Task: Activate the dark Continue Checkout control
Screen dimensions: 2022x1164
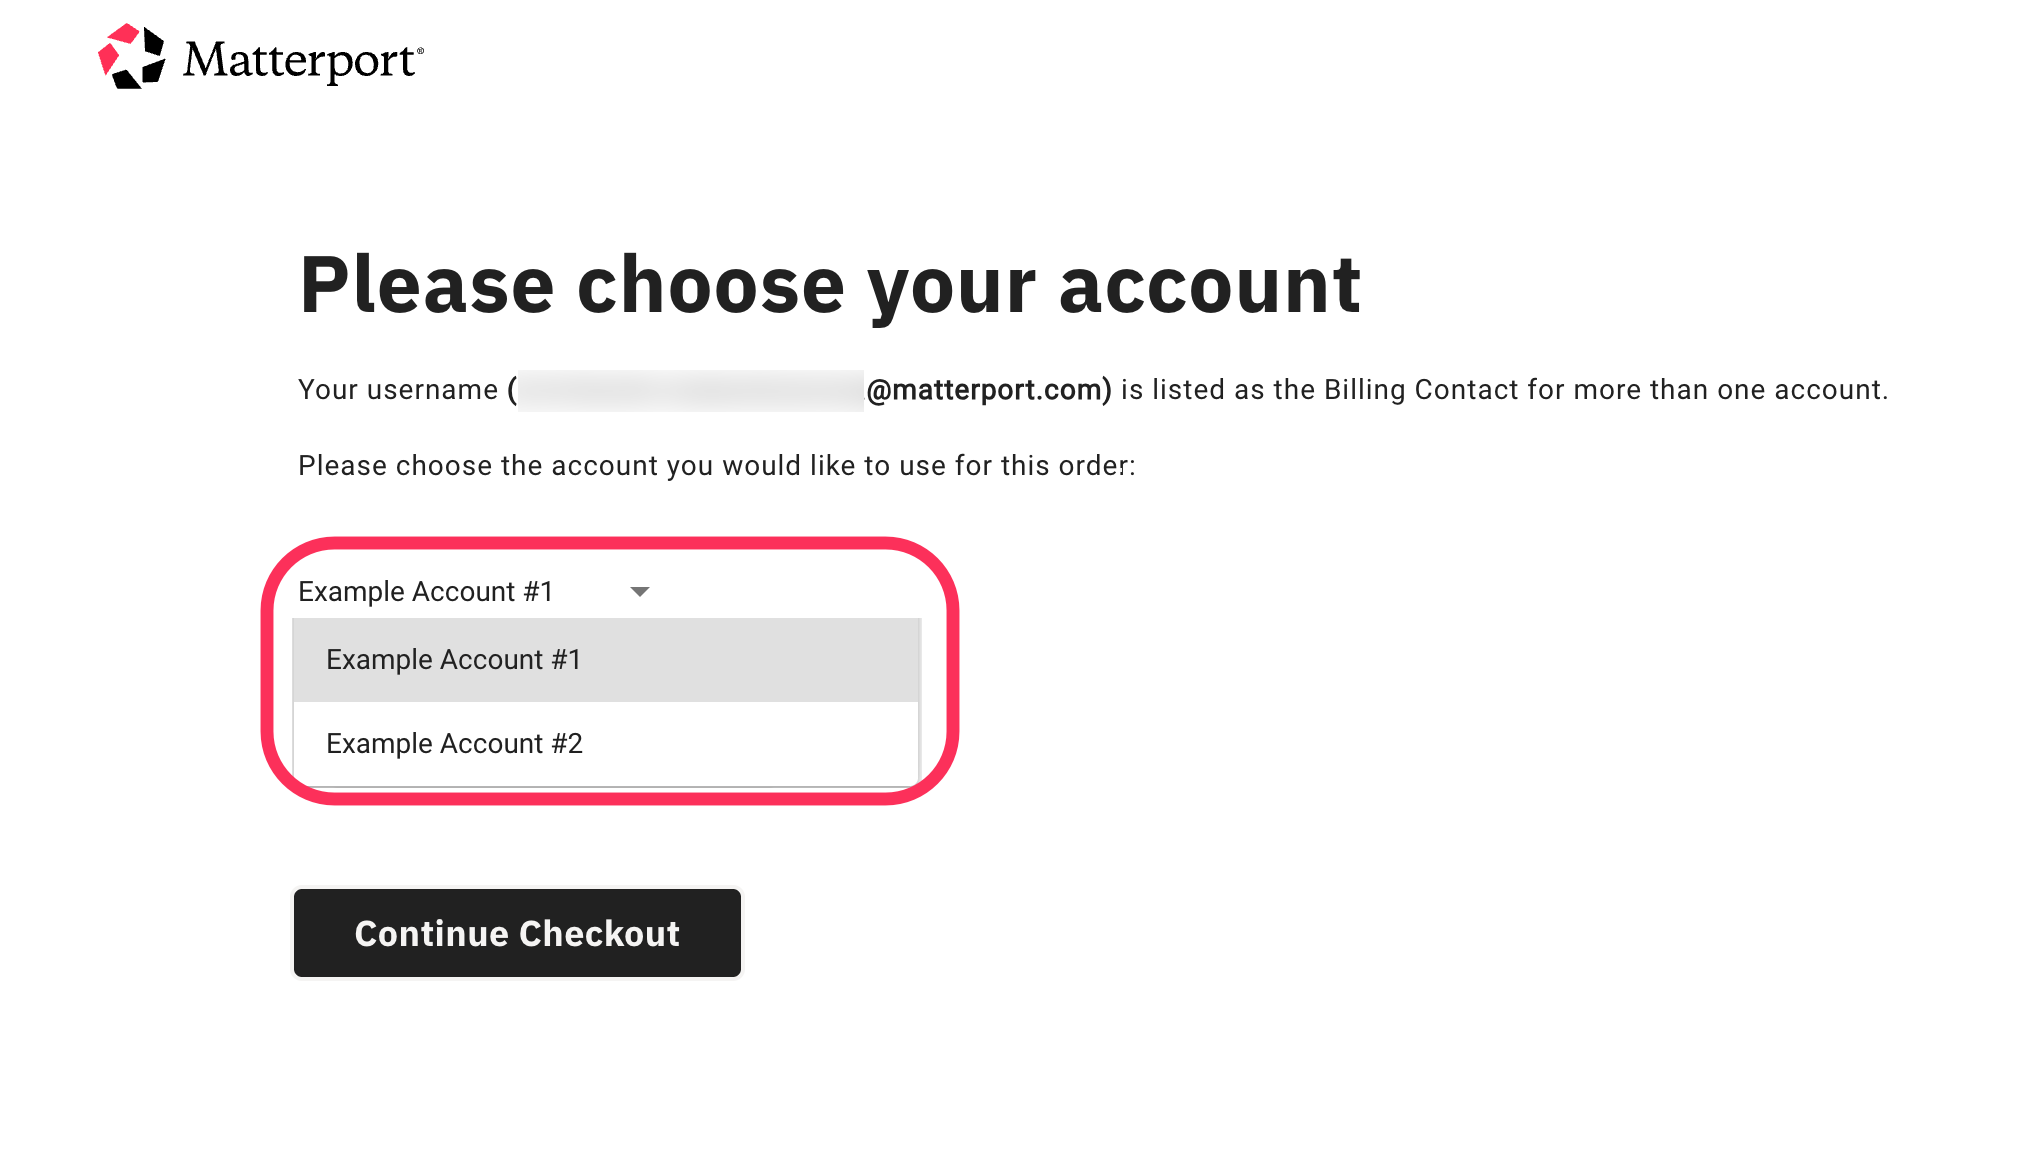Action: pyautogui.click(x=516, y=932)
